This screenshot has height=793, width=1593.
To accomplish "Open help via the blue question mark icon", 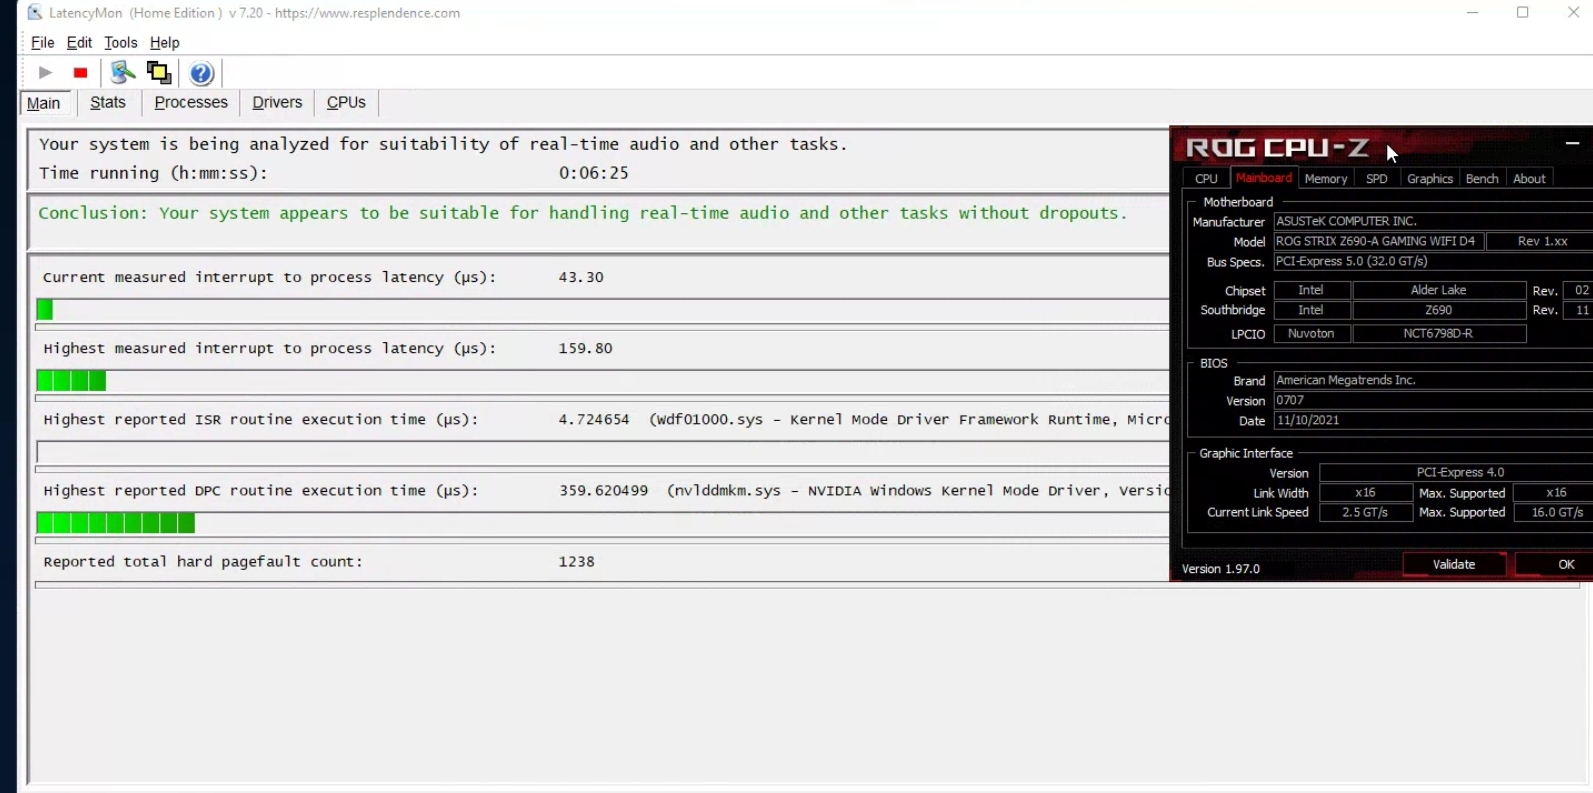I will pos(201,73).
